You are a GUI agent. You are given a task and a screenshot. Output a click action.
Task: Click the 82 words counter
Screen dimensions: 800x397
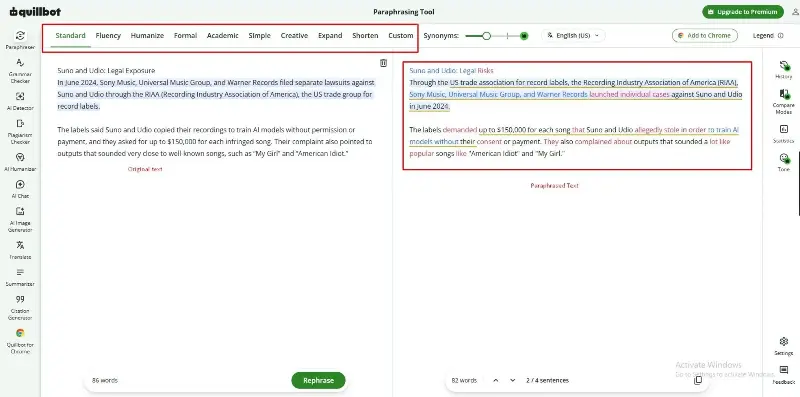(x=464, y=380)
